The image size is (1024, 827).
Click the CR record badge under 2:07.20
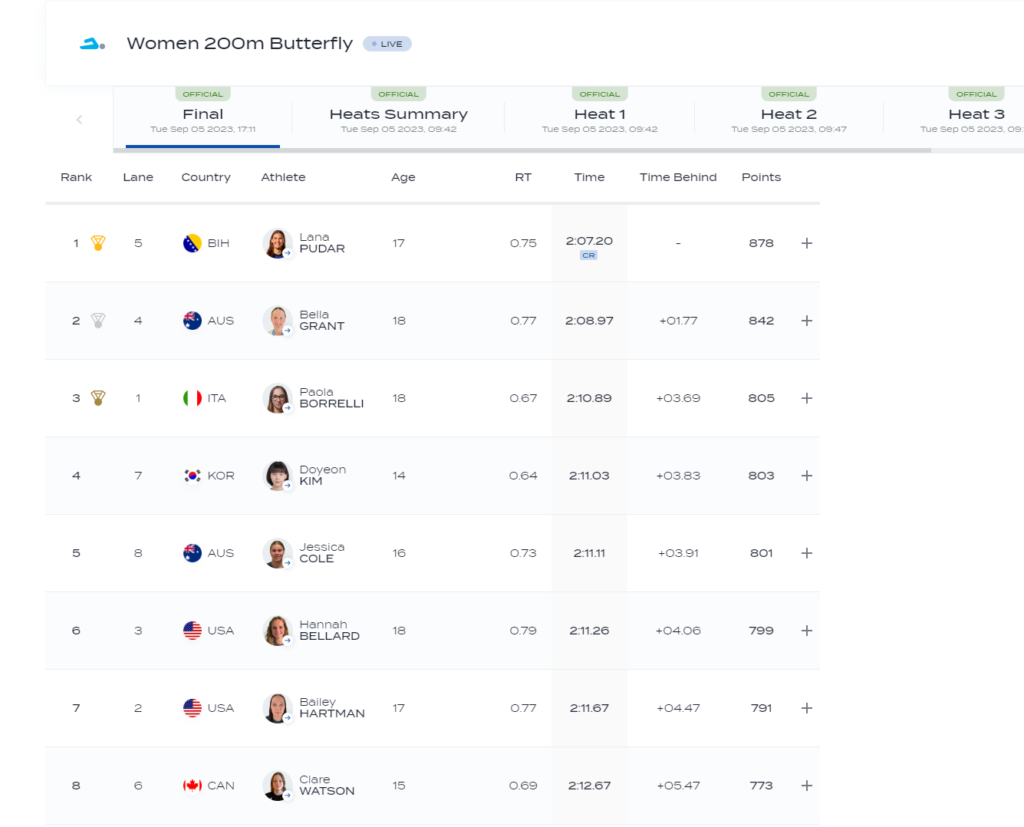(x=589, y=255)
